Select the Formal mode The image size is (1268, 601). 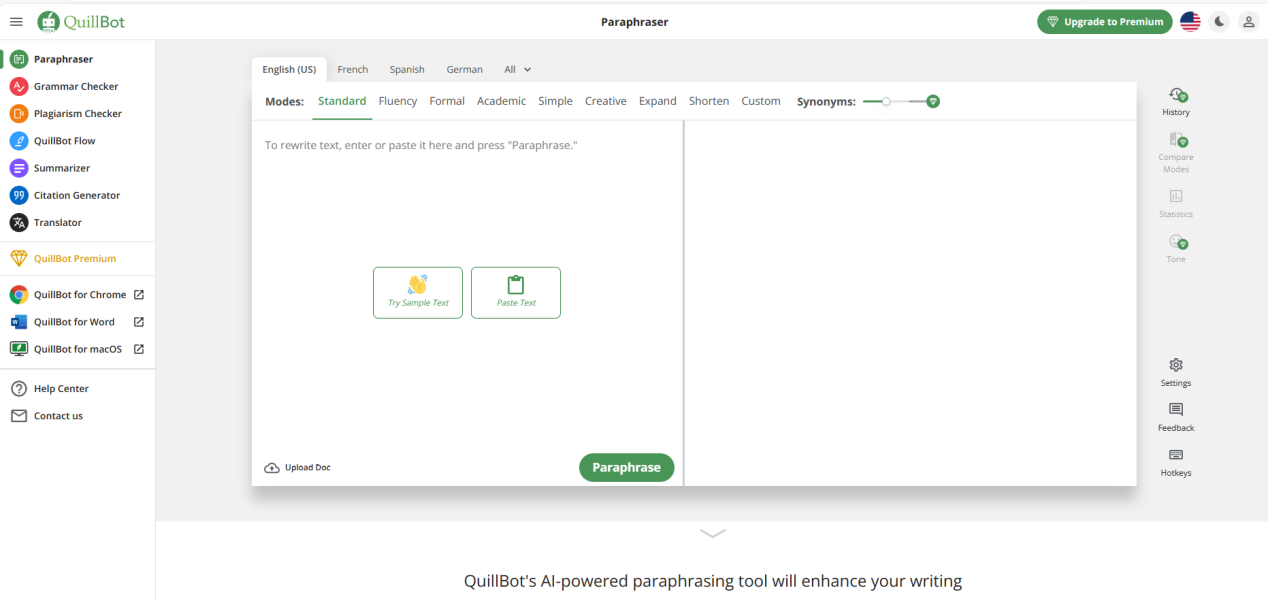tap(447, 101)
